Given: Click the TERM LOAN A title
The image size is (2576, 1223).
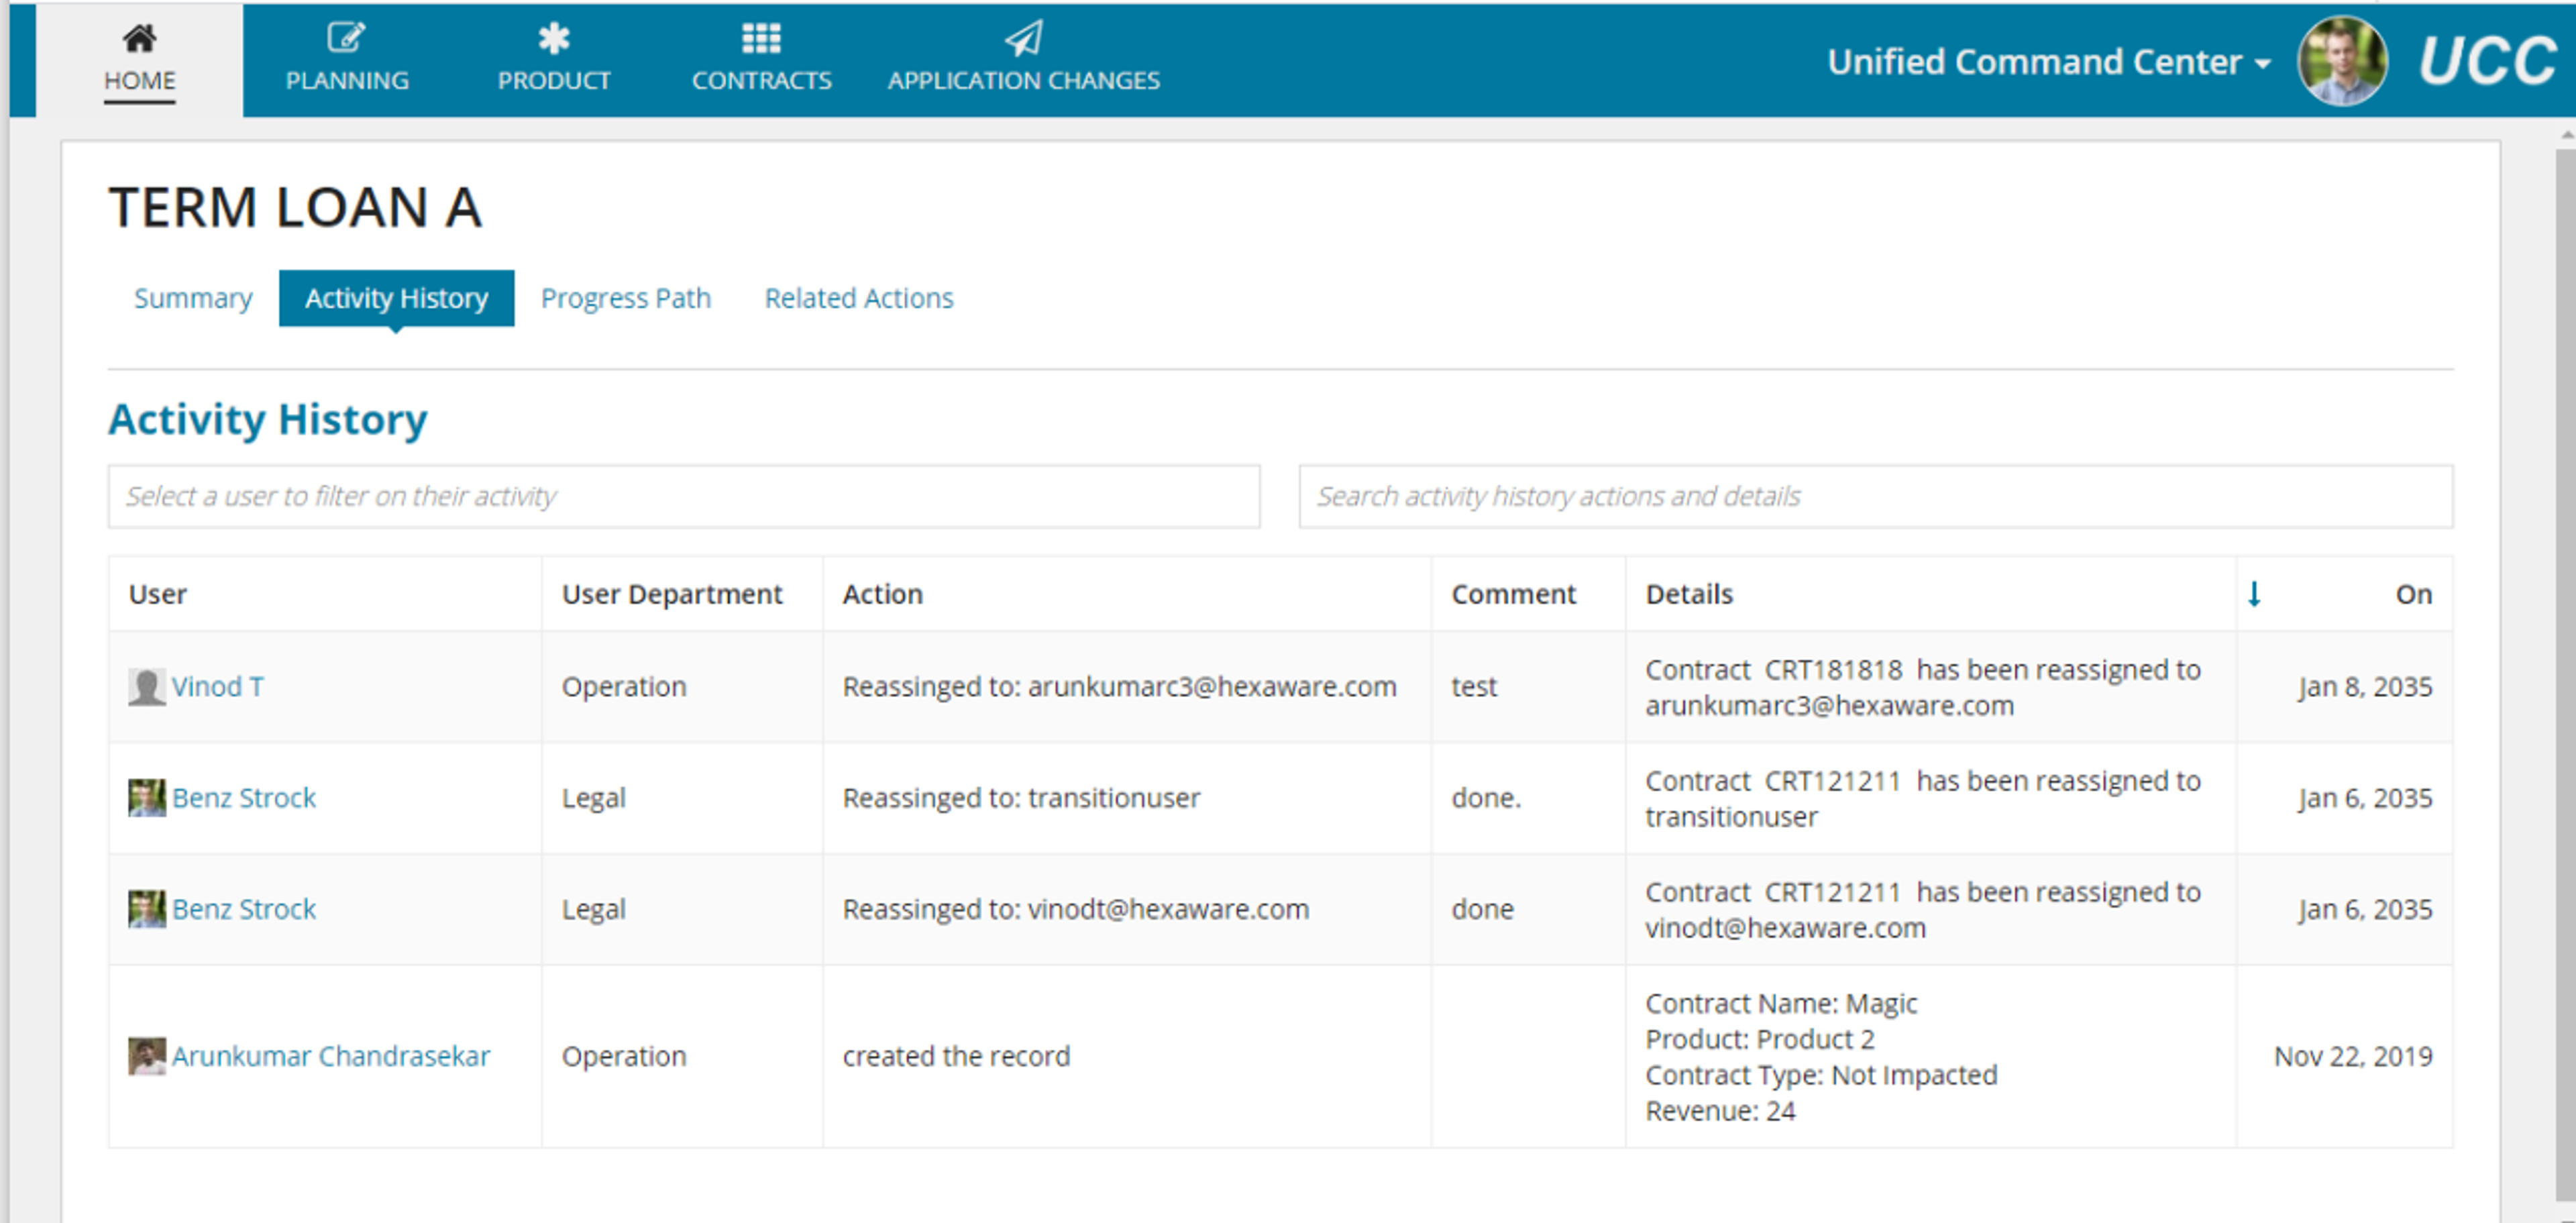Looking at the screenshot, I should tap(295, 207).
